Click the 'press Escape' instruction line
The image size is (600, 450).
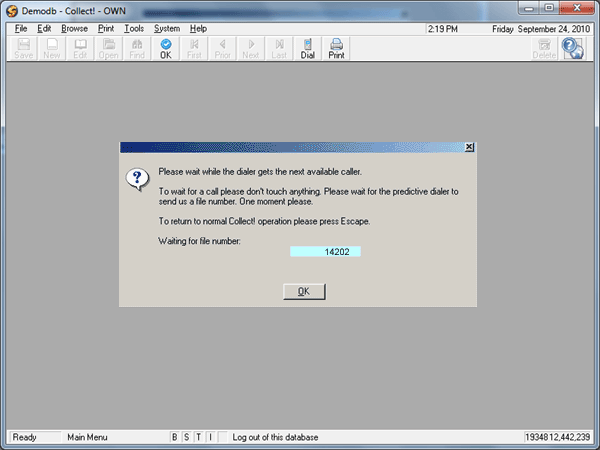click(x=264, y=221)
